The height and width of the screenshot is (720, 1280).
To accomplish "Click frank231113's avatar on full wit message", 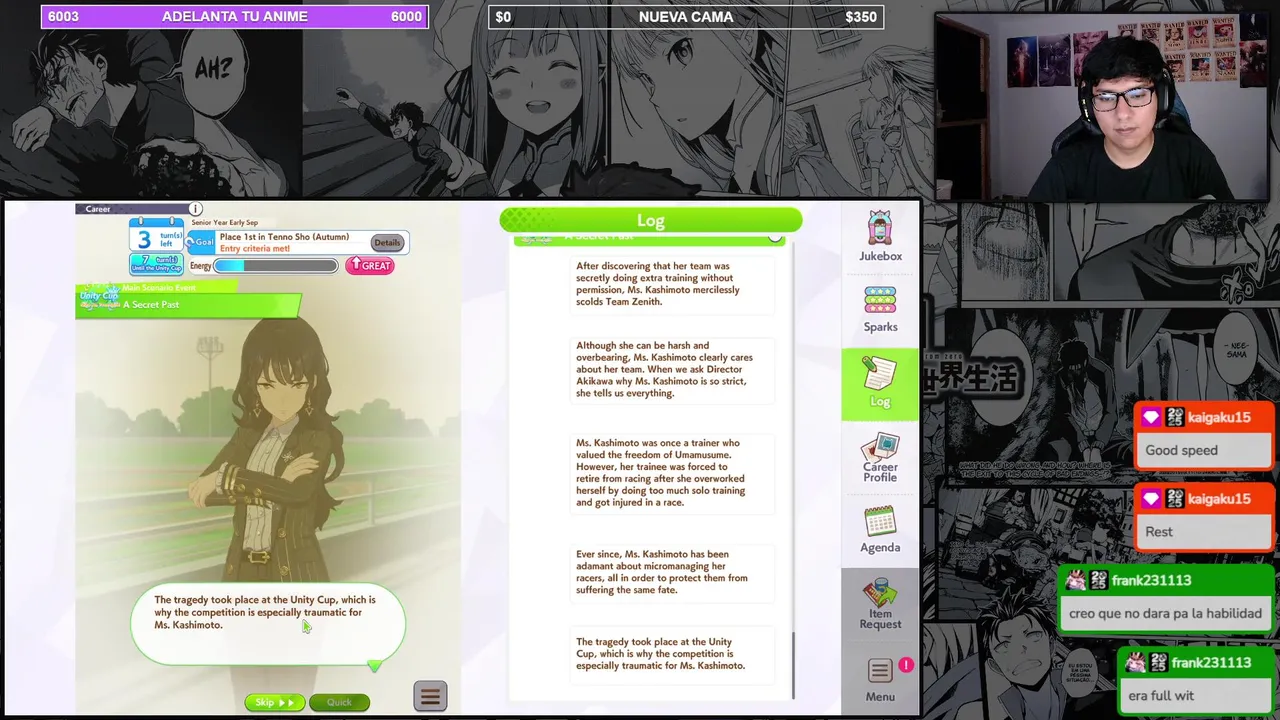I will (x=1135, y=662).
